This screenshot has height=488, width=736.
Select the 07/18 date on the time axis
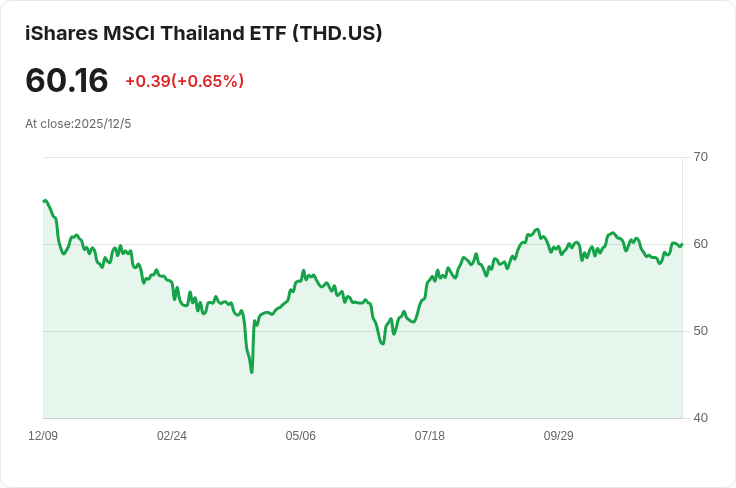430,436
